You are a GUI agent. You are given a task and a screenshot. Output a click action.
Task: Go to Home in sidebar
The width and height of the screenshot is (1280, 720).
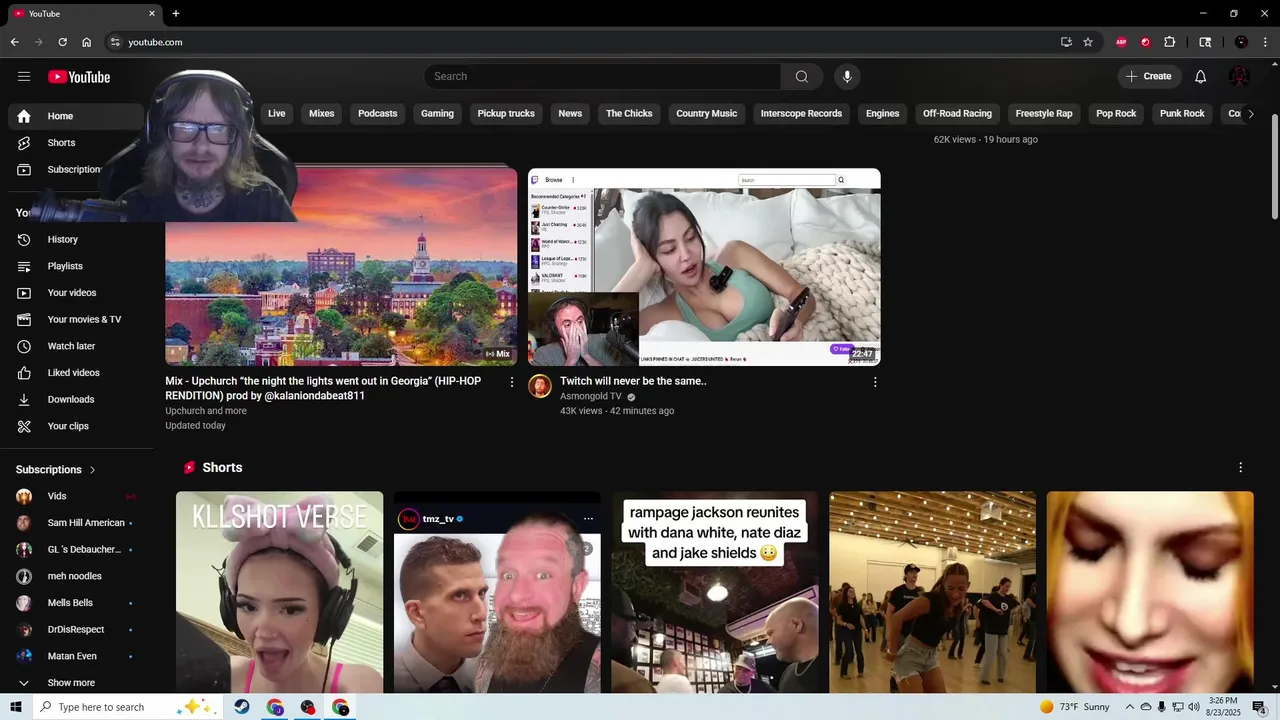(76, 116)
